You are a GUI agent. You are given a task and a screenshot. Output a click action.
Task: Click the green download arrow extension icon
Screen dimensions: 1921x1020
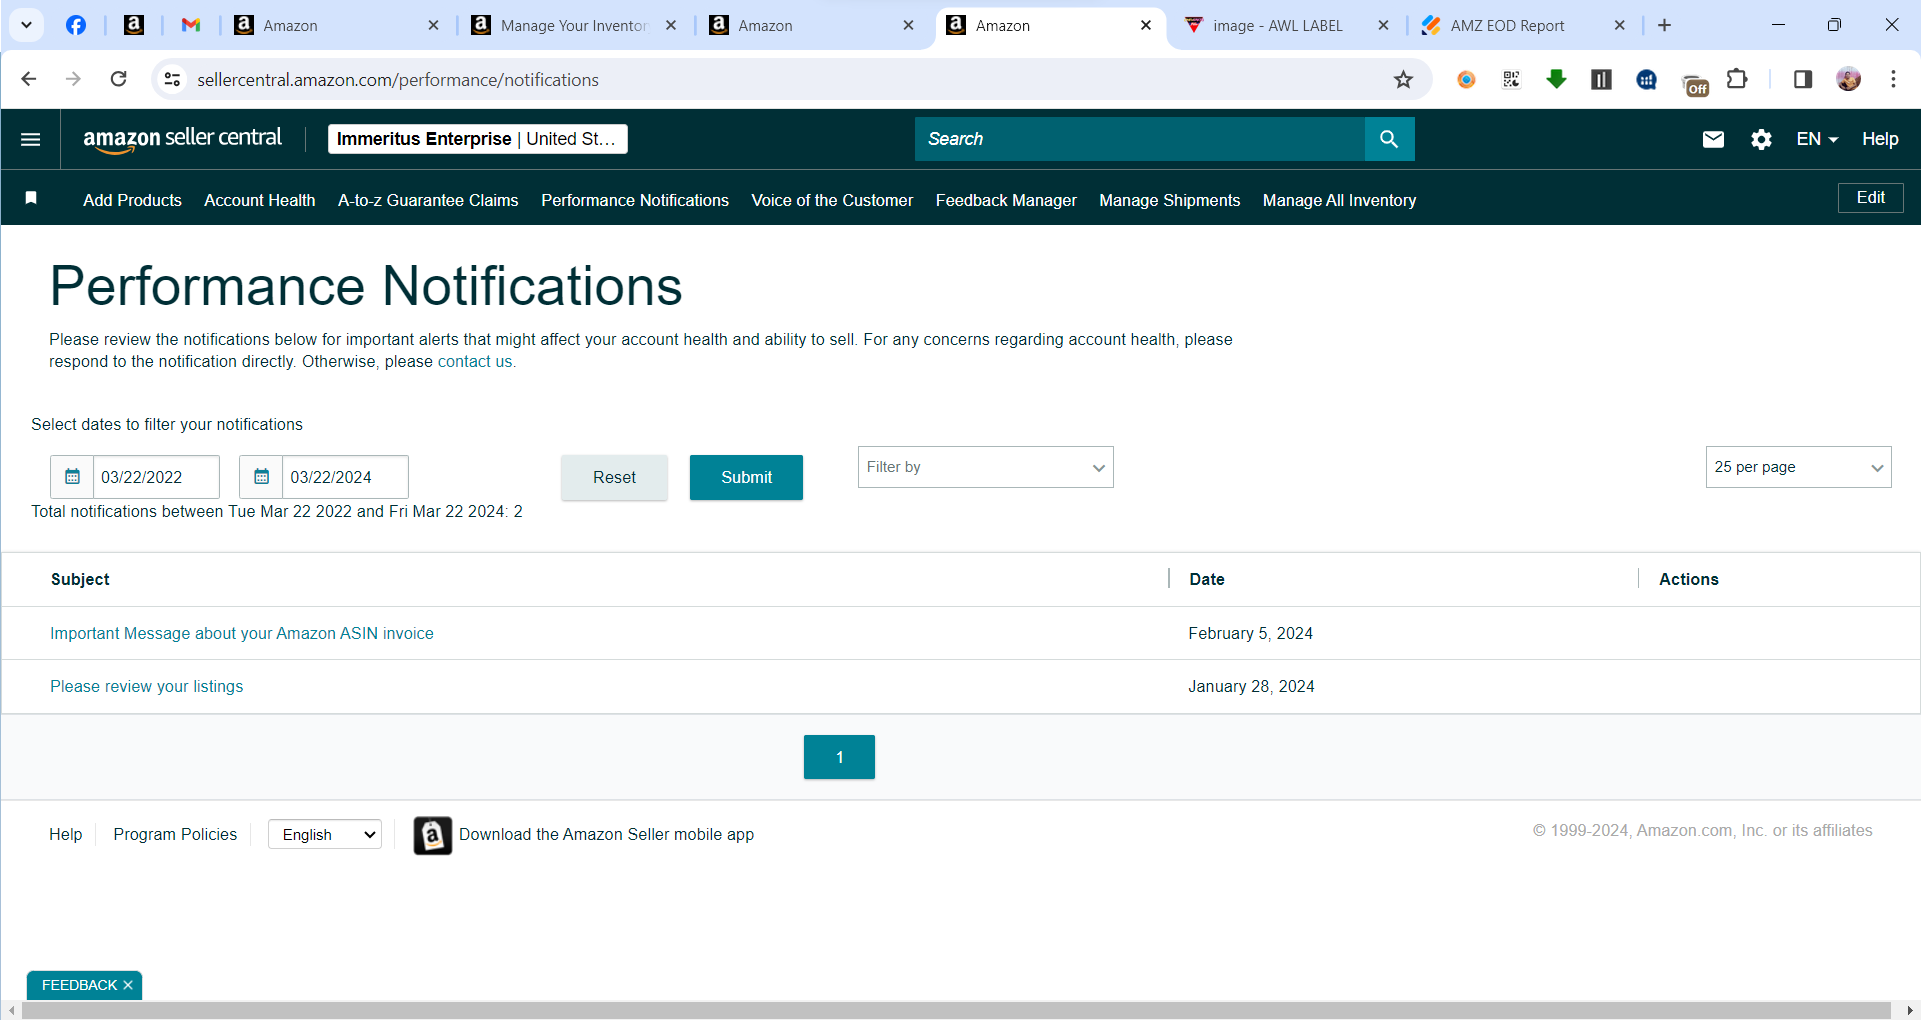pos(1556,79)
